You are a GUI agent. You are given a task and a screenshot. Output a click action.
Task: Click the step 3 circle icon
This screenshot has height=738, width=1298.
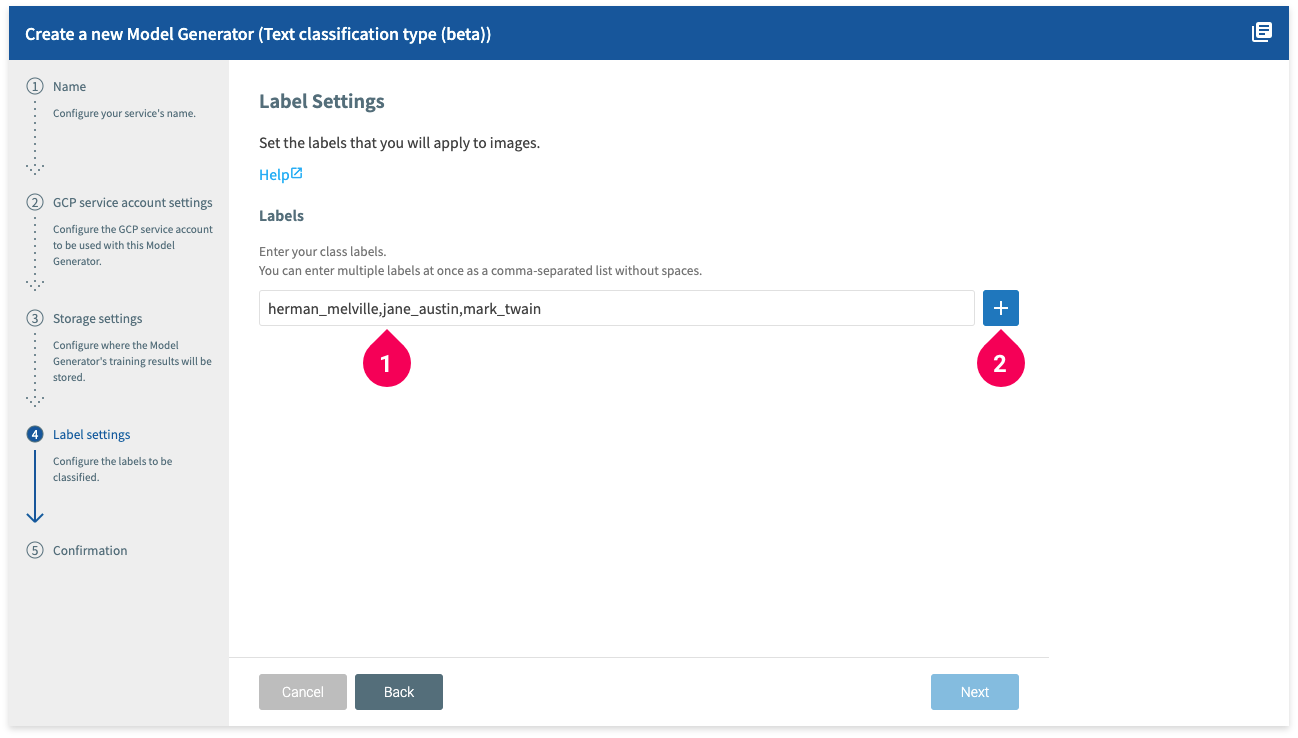[35, 319]
